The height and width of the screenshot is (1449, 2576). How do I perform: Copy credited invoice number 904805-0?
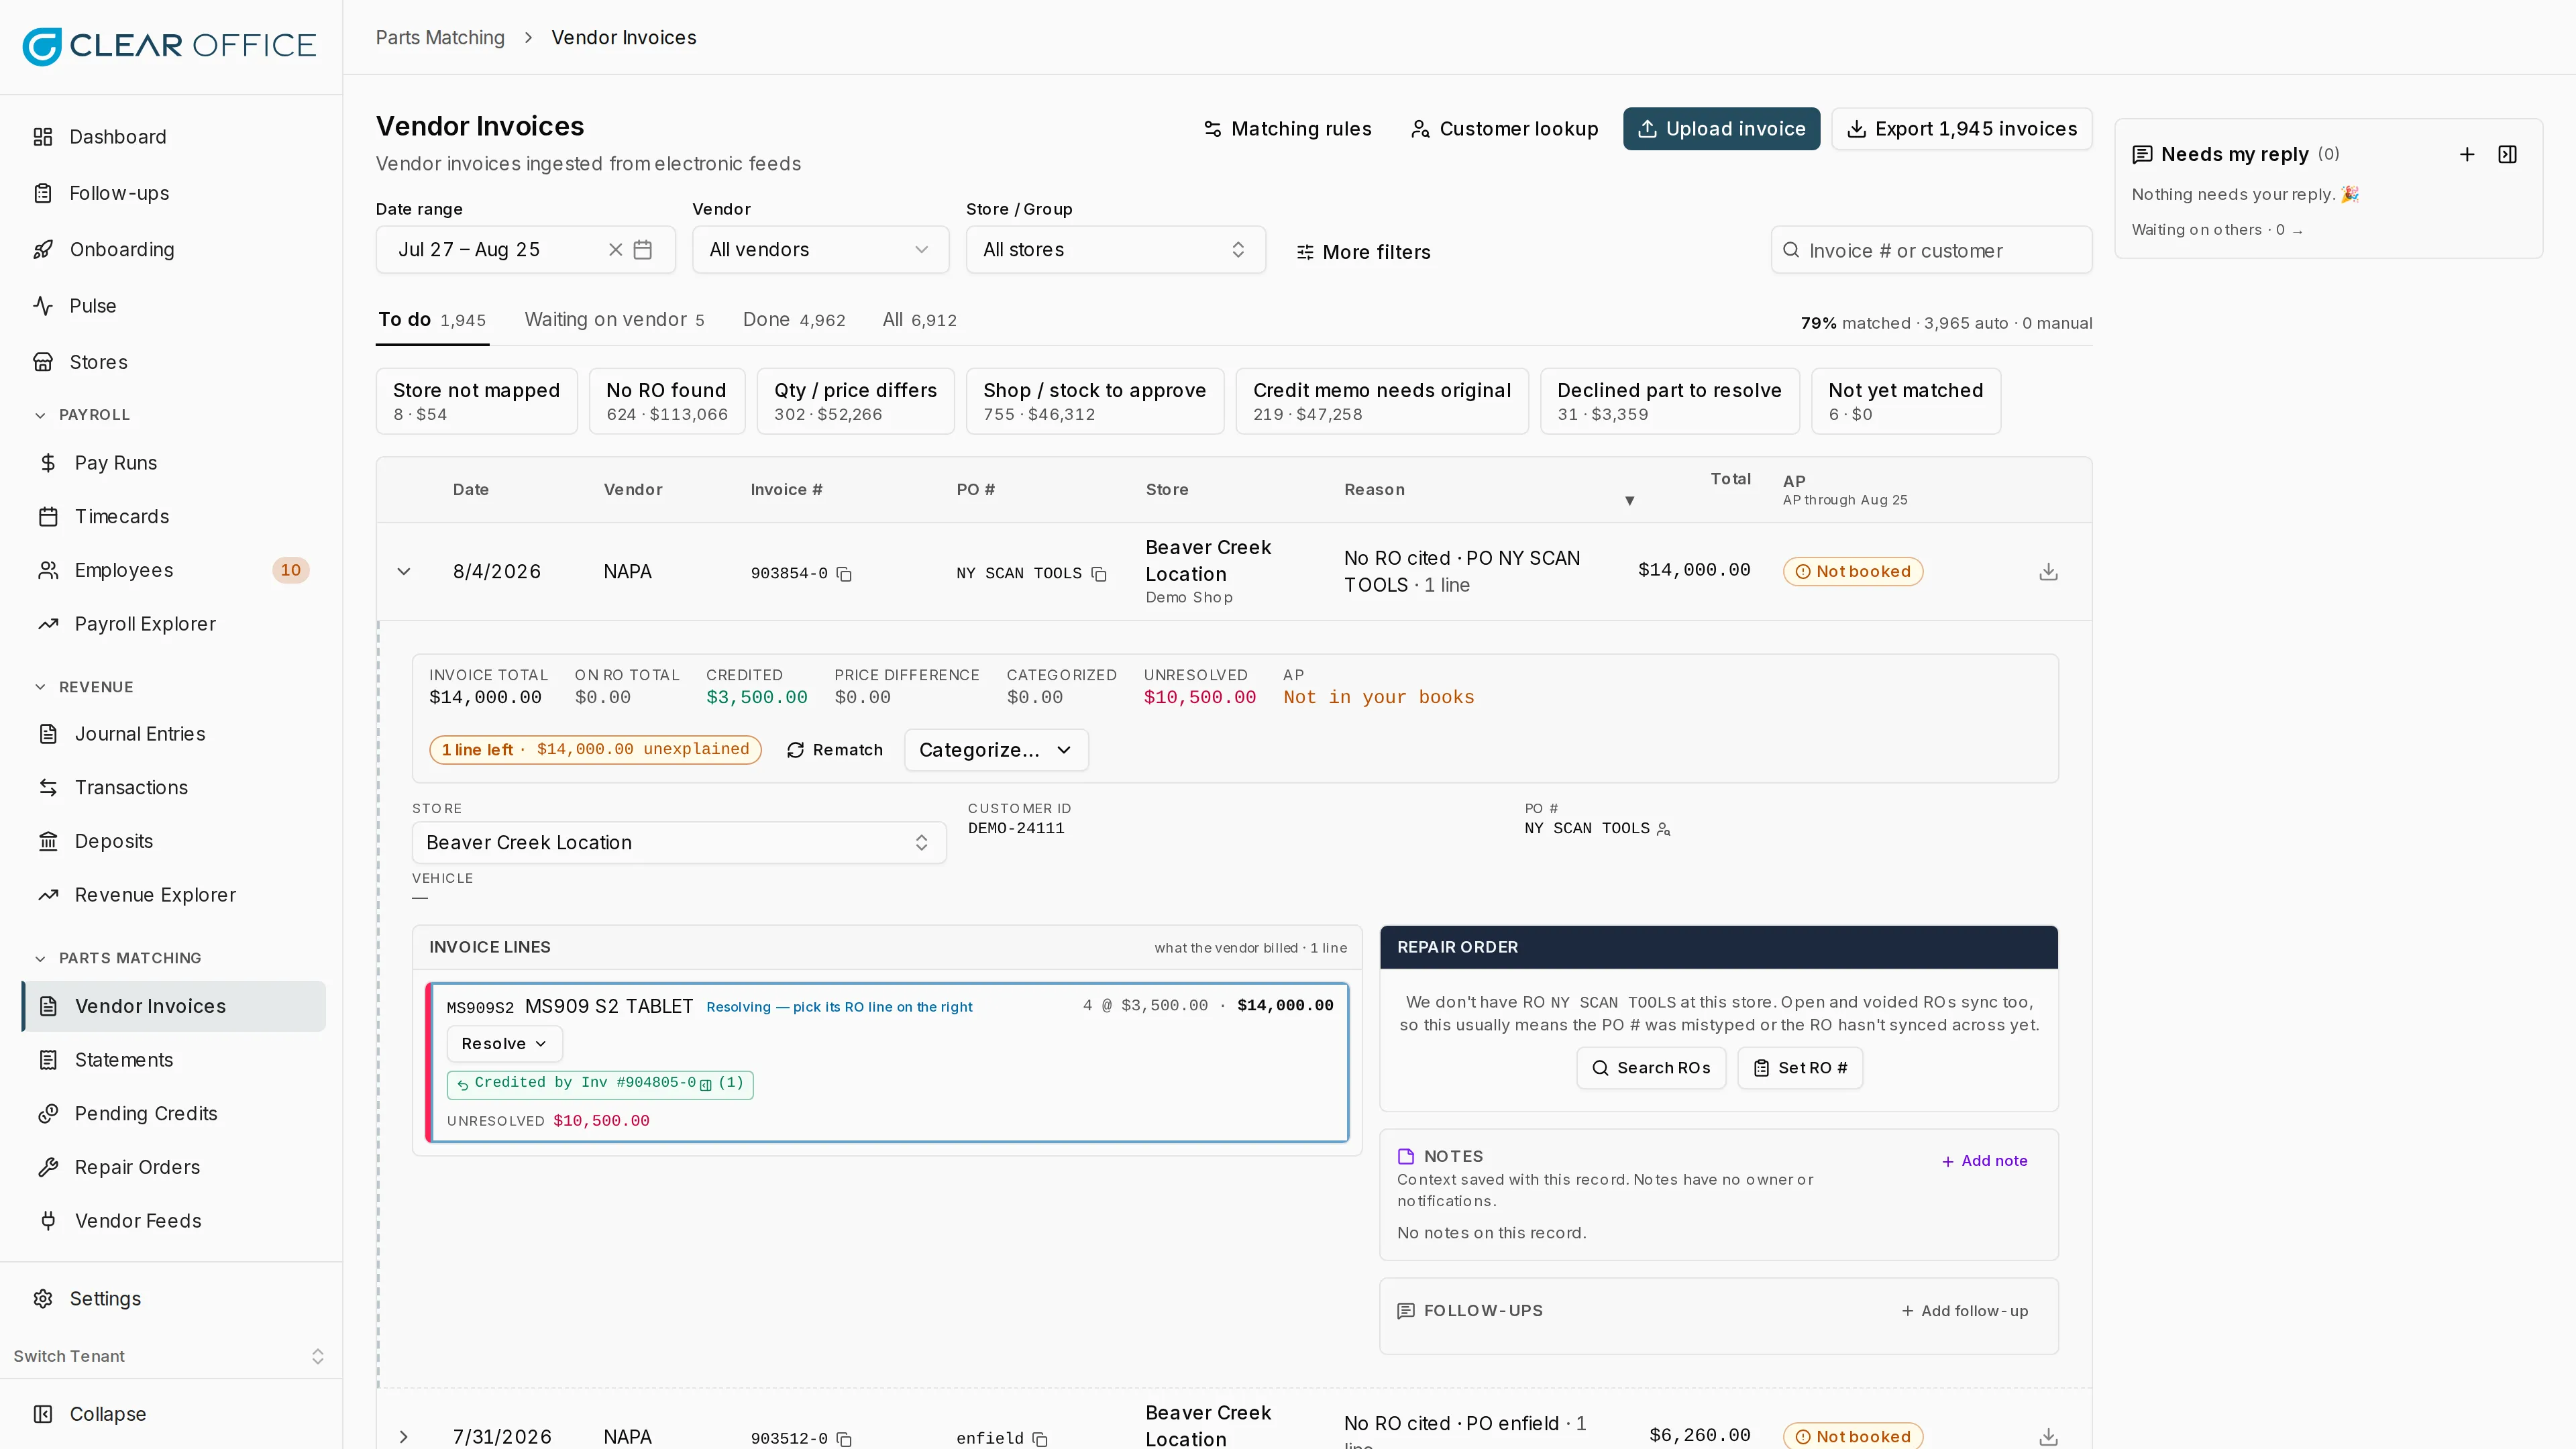706,1084
